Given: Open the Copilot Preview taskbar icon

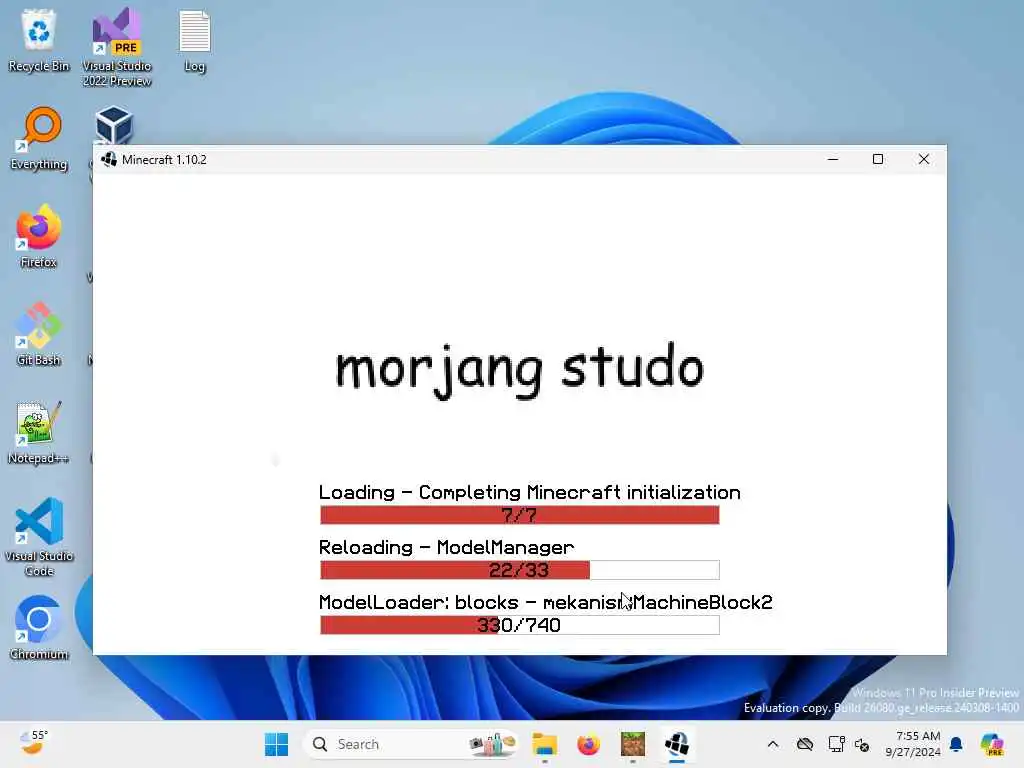Looking at the screenshot, I should (992, 744).
